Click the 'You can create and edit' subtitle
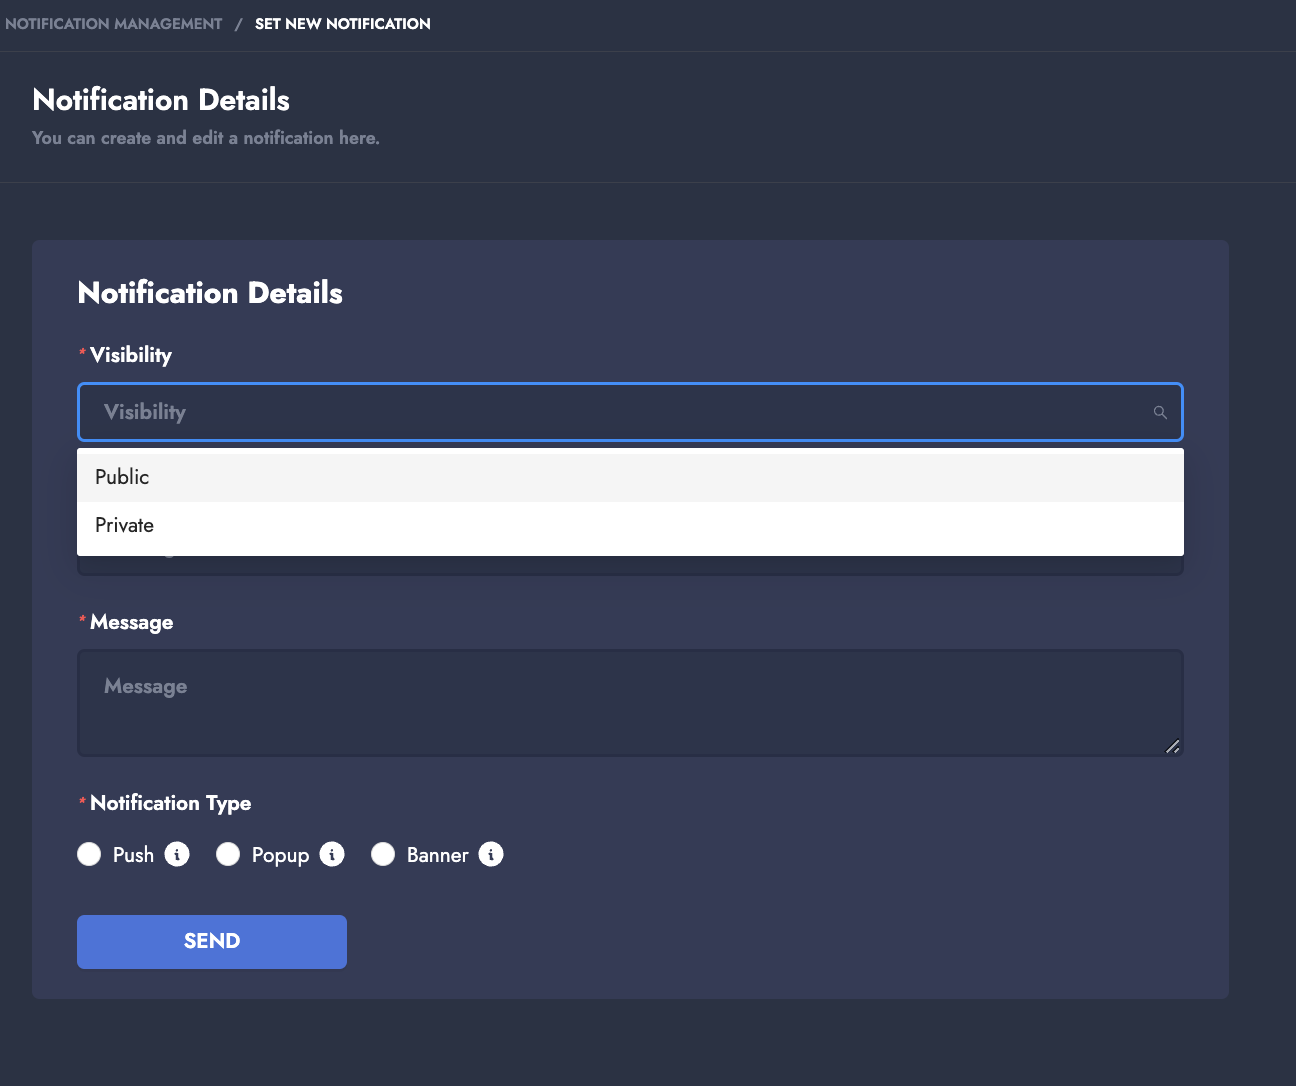The width and height of the screenshot is (1296, 1086). tap(206, 138)
